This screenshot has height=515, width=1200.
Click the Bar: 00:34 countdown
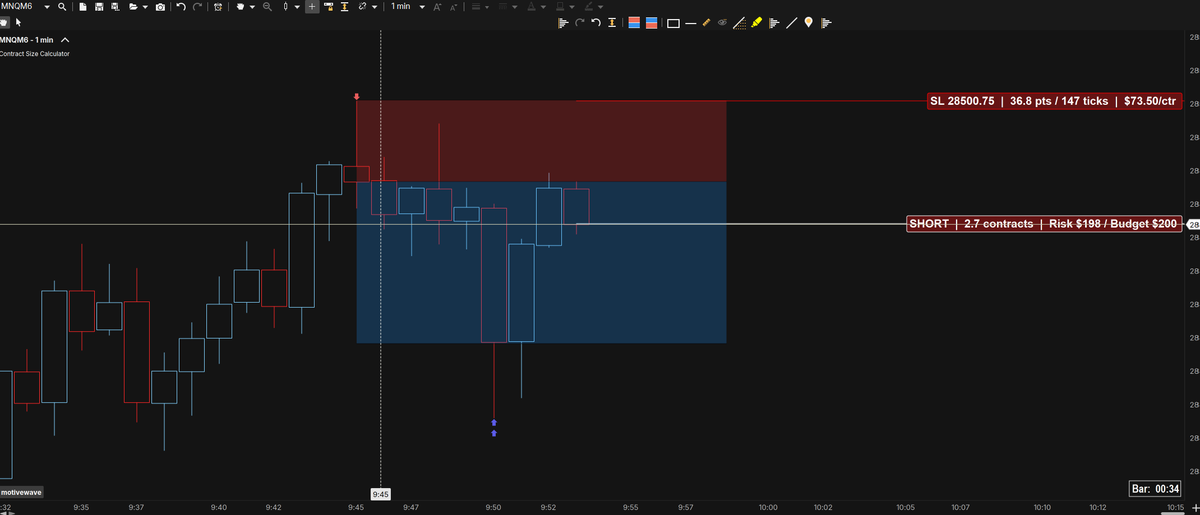1156,489
